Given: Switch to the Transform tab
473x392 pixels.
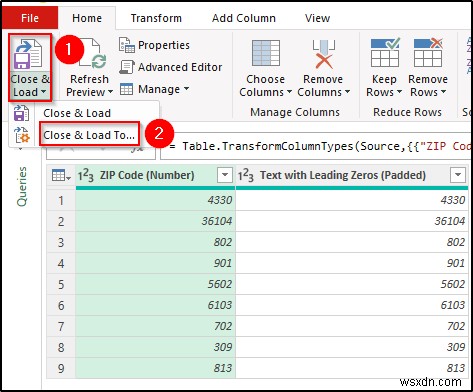Looking at the screenshot, I should pos(156,18).
